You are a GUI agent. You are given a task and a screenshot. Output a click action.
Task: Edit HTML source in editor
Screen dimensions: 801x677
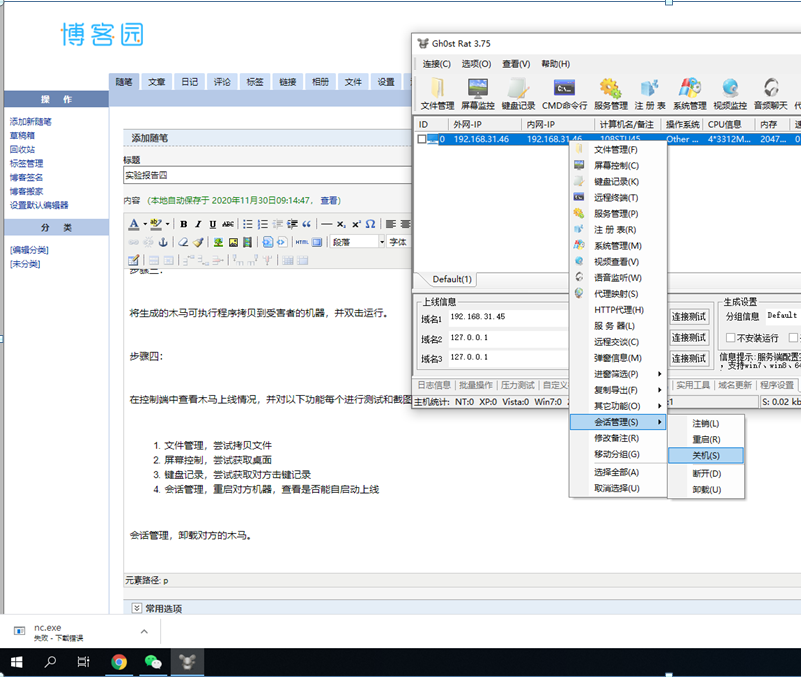[302, 242]
